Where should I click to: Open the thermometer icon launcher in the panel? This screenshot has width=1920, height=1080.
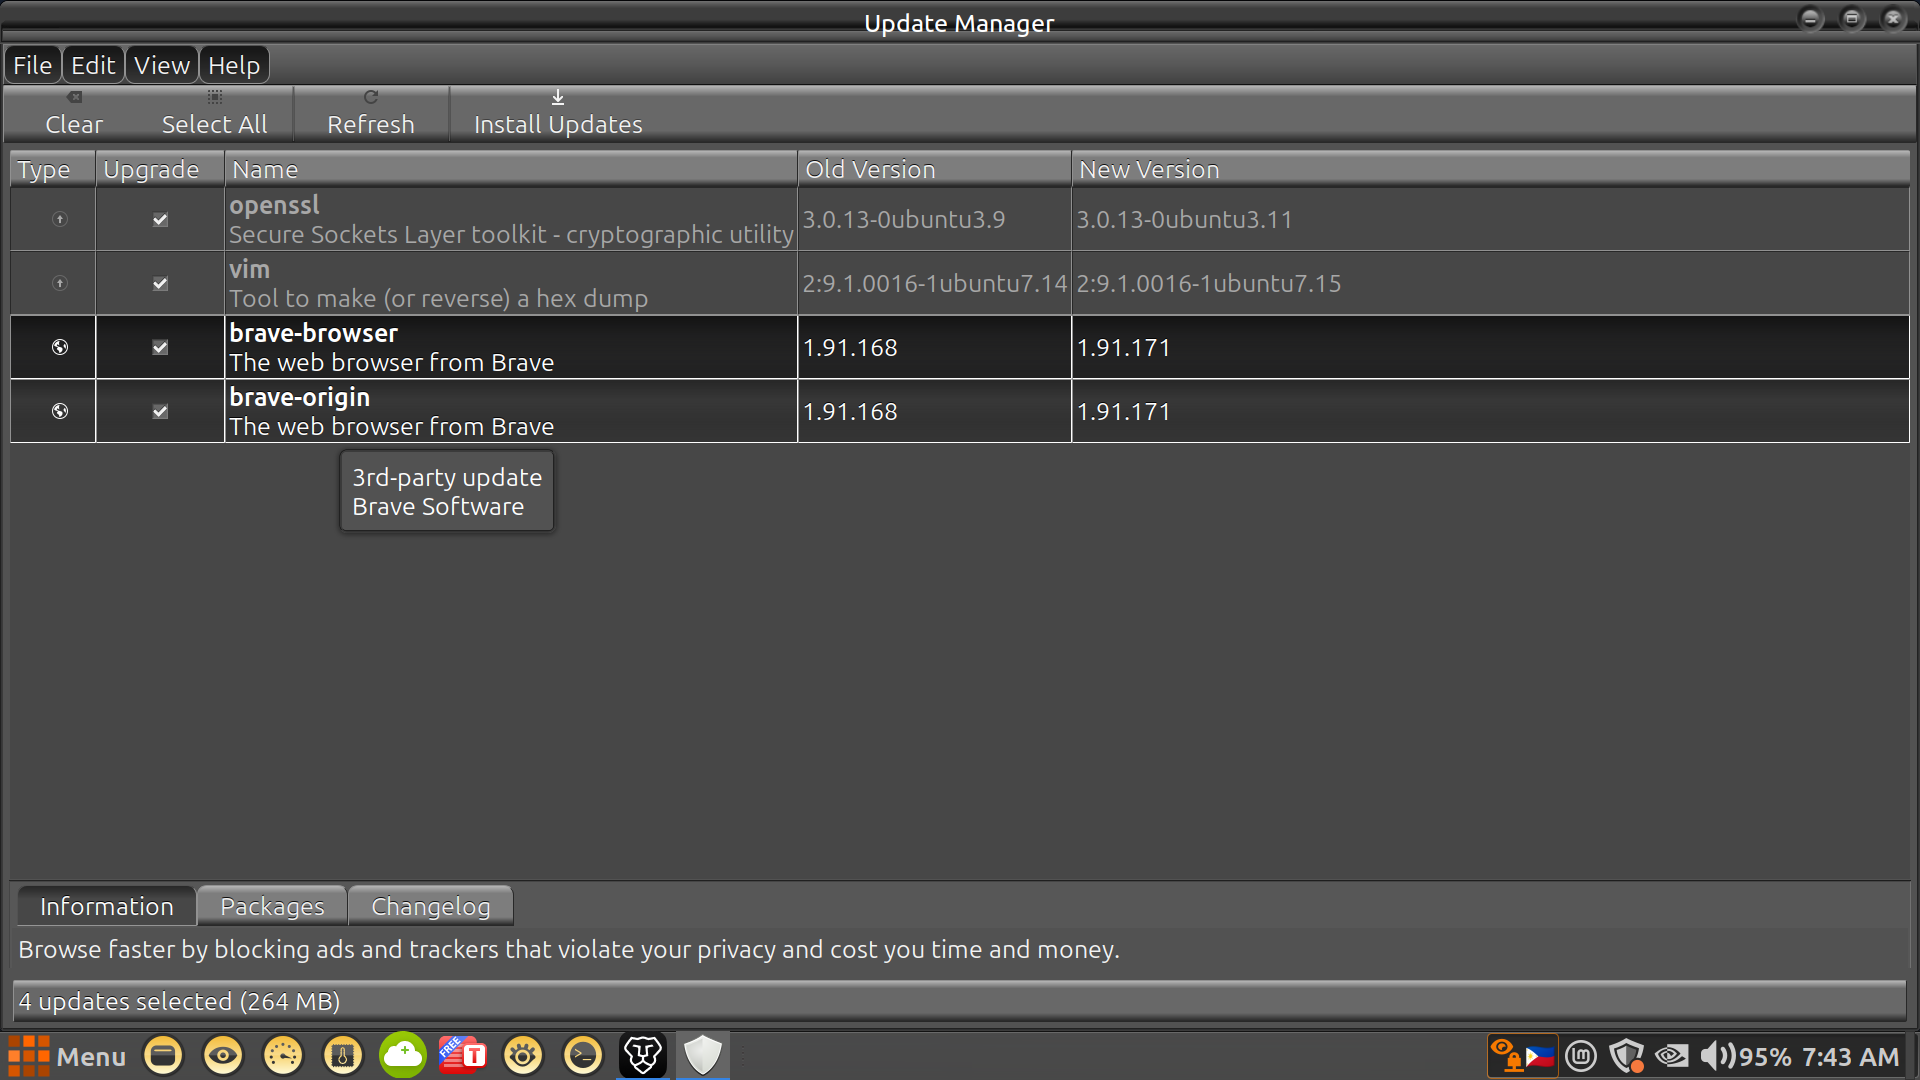[x=343, y=1055]
